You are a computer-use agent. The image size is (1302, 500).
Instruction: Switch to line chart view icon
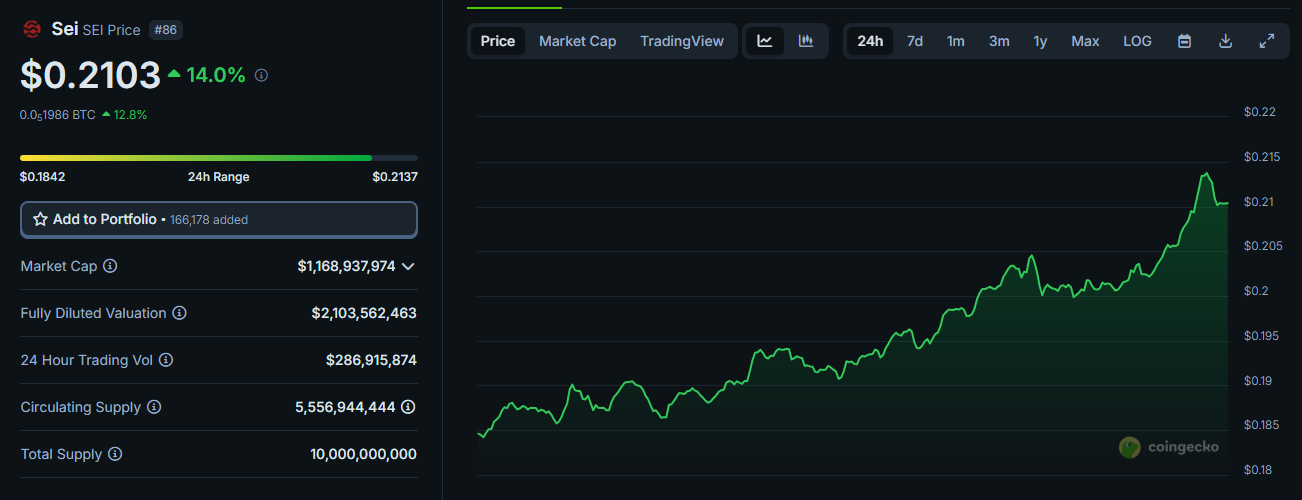tap(765, 41)
